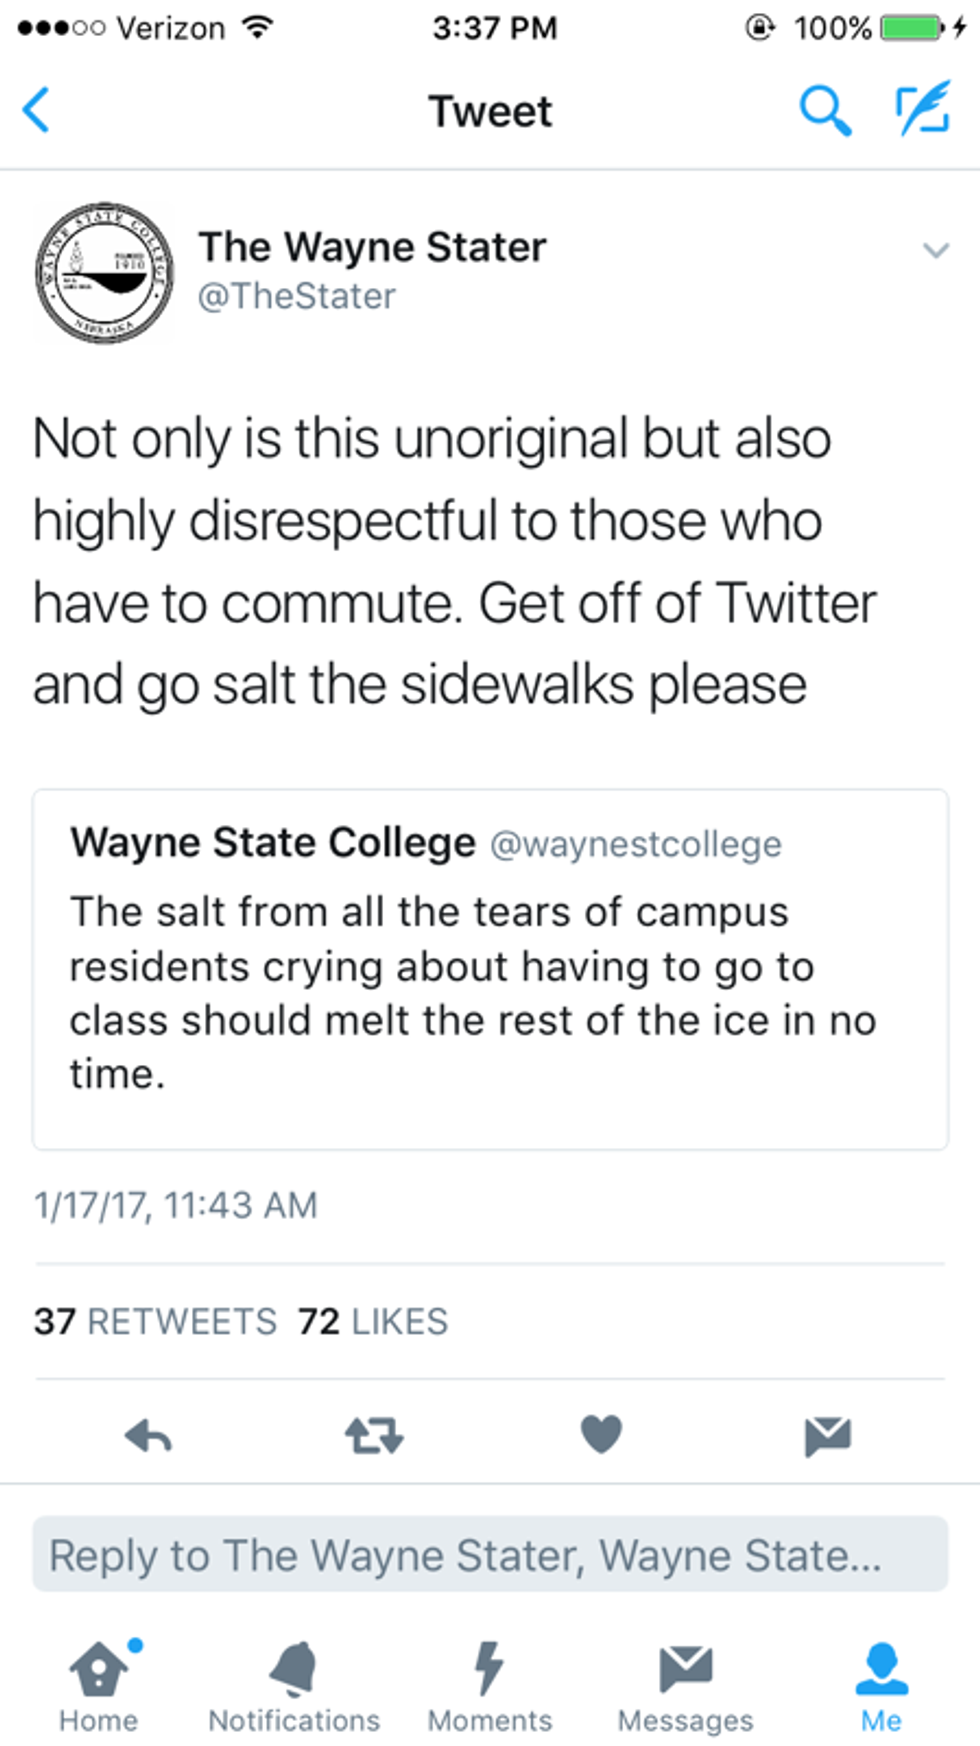
Task: View the 72 Likes list
Action: 373,1322
